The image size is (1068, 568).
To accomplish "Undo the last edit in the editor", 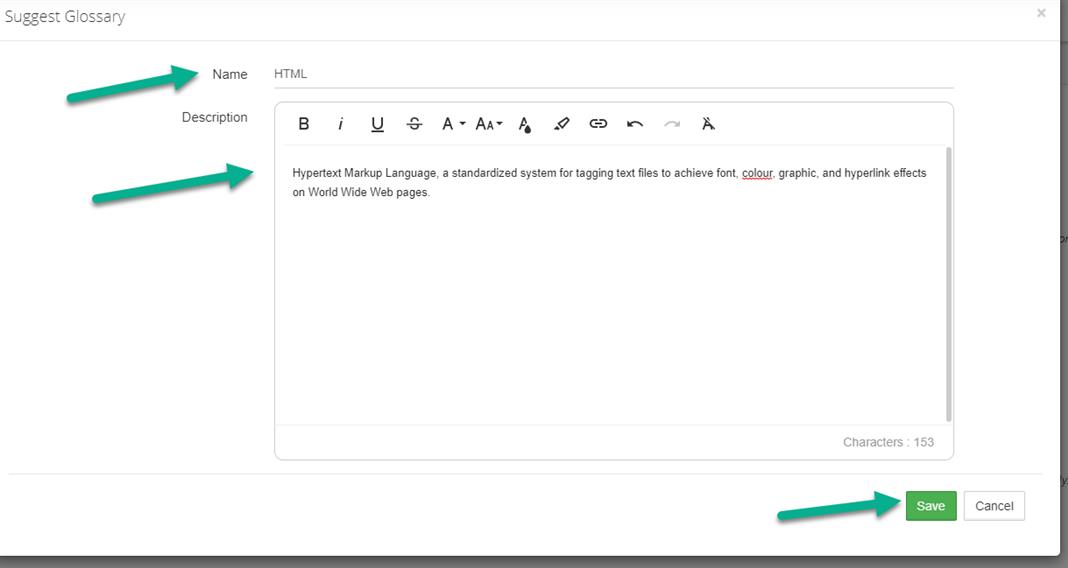I will click(635, 124).
